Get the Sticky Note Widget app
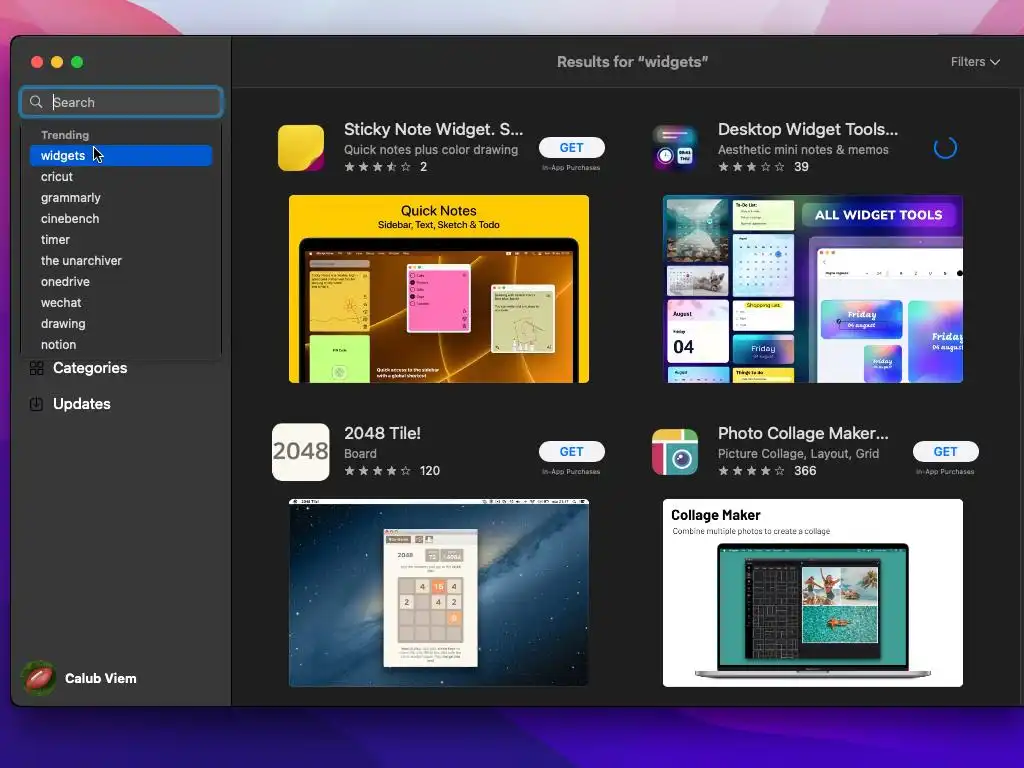Screen dimensions: 1024x768 click(x=571, y=148)
